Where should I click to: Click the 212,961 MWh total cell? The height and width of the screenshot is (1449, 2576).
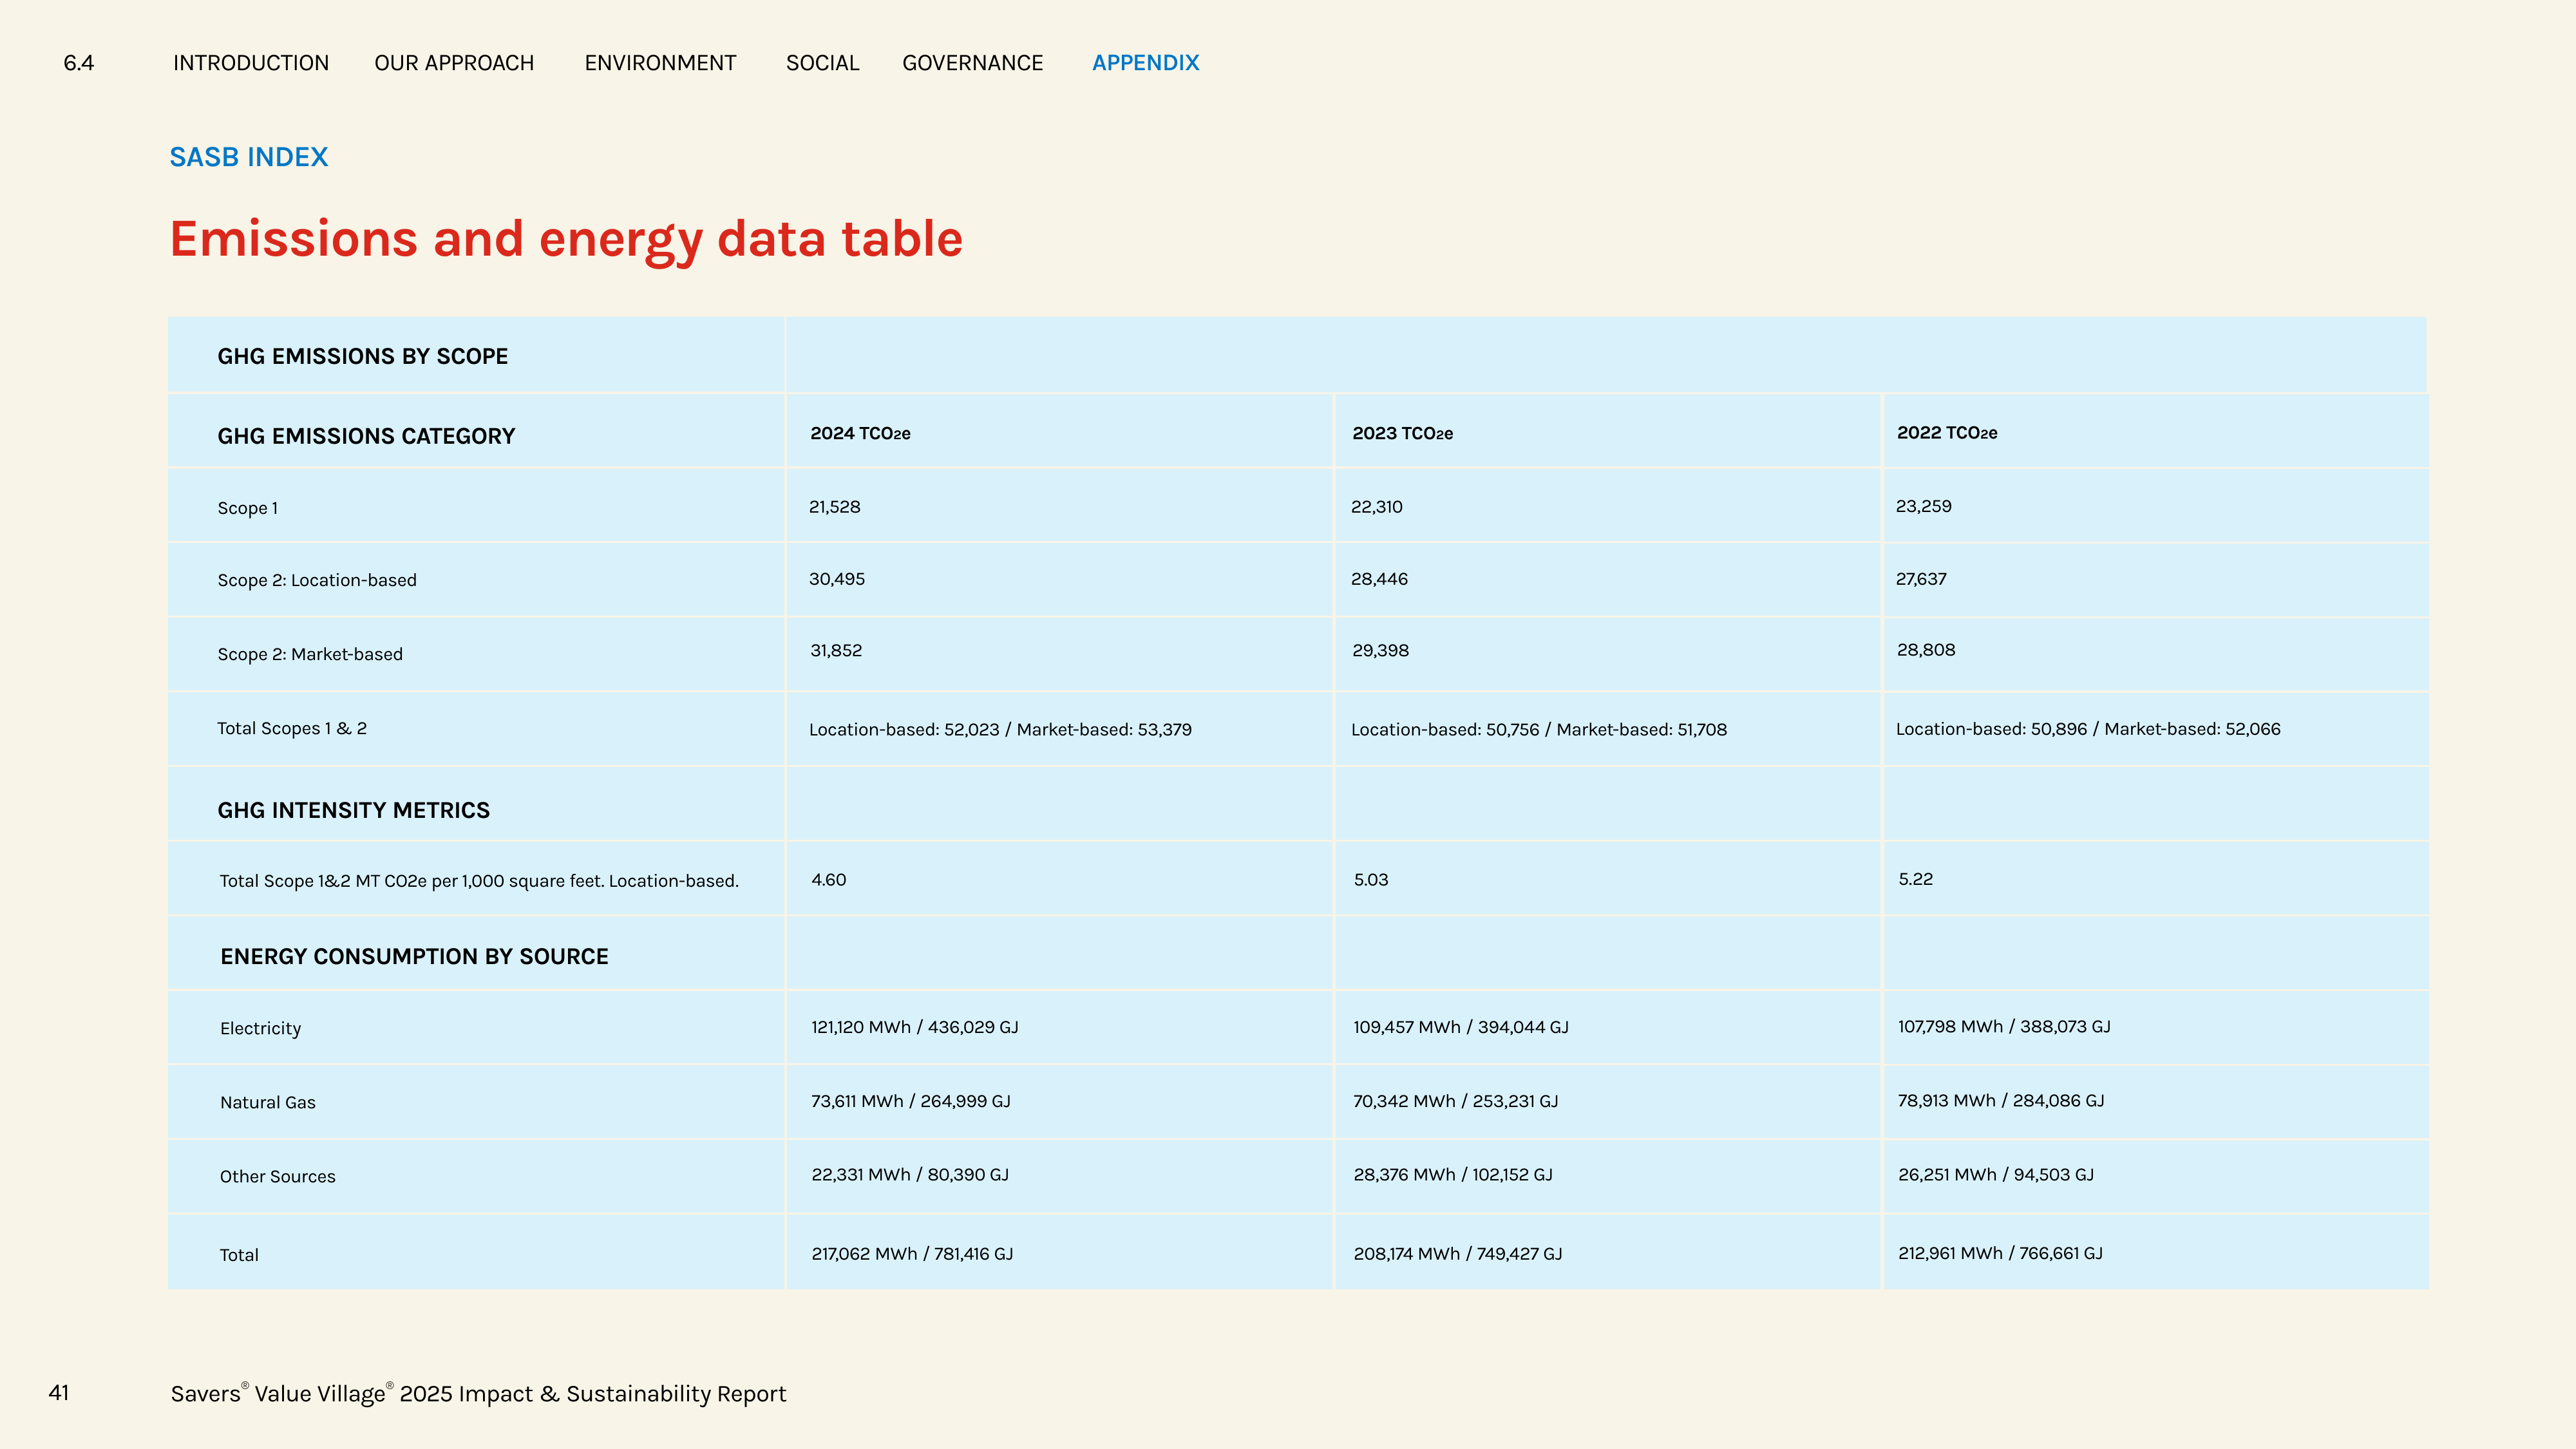pos(2000,1253)
